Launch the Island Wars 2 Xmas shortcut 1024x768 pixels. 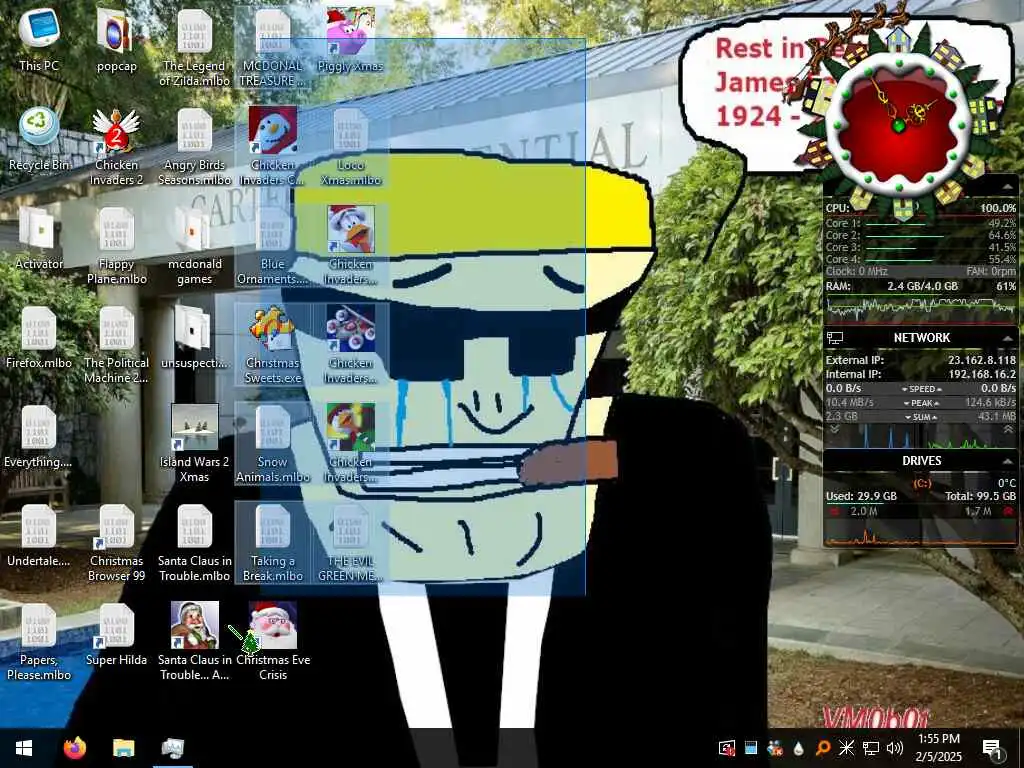[195, 443]
